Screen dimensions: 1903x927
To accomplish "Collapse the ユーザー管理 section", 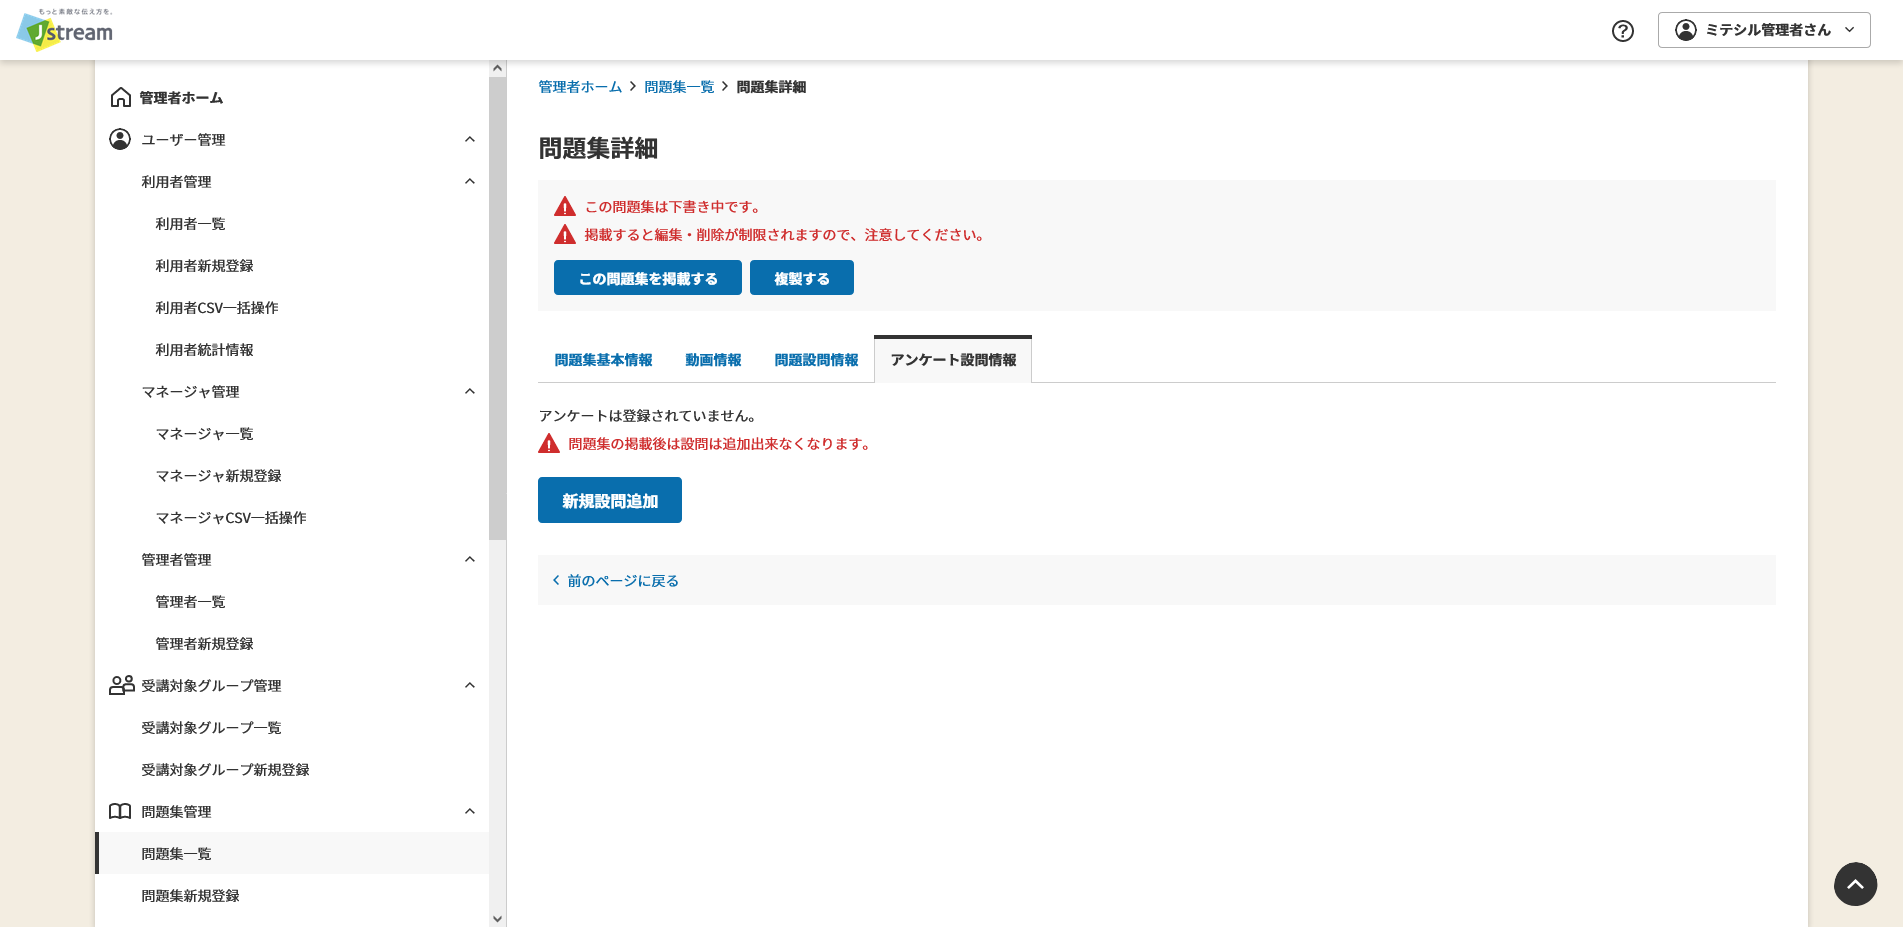I will 470,139.
